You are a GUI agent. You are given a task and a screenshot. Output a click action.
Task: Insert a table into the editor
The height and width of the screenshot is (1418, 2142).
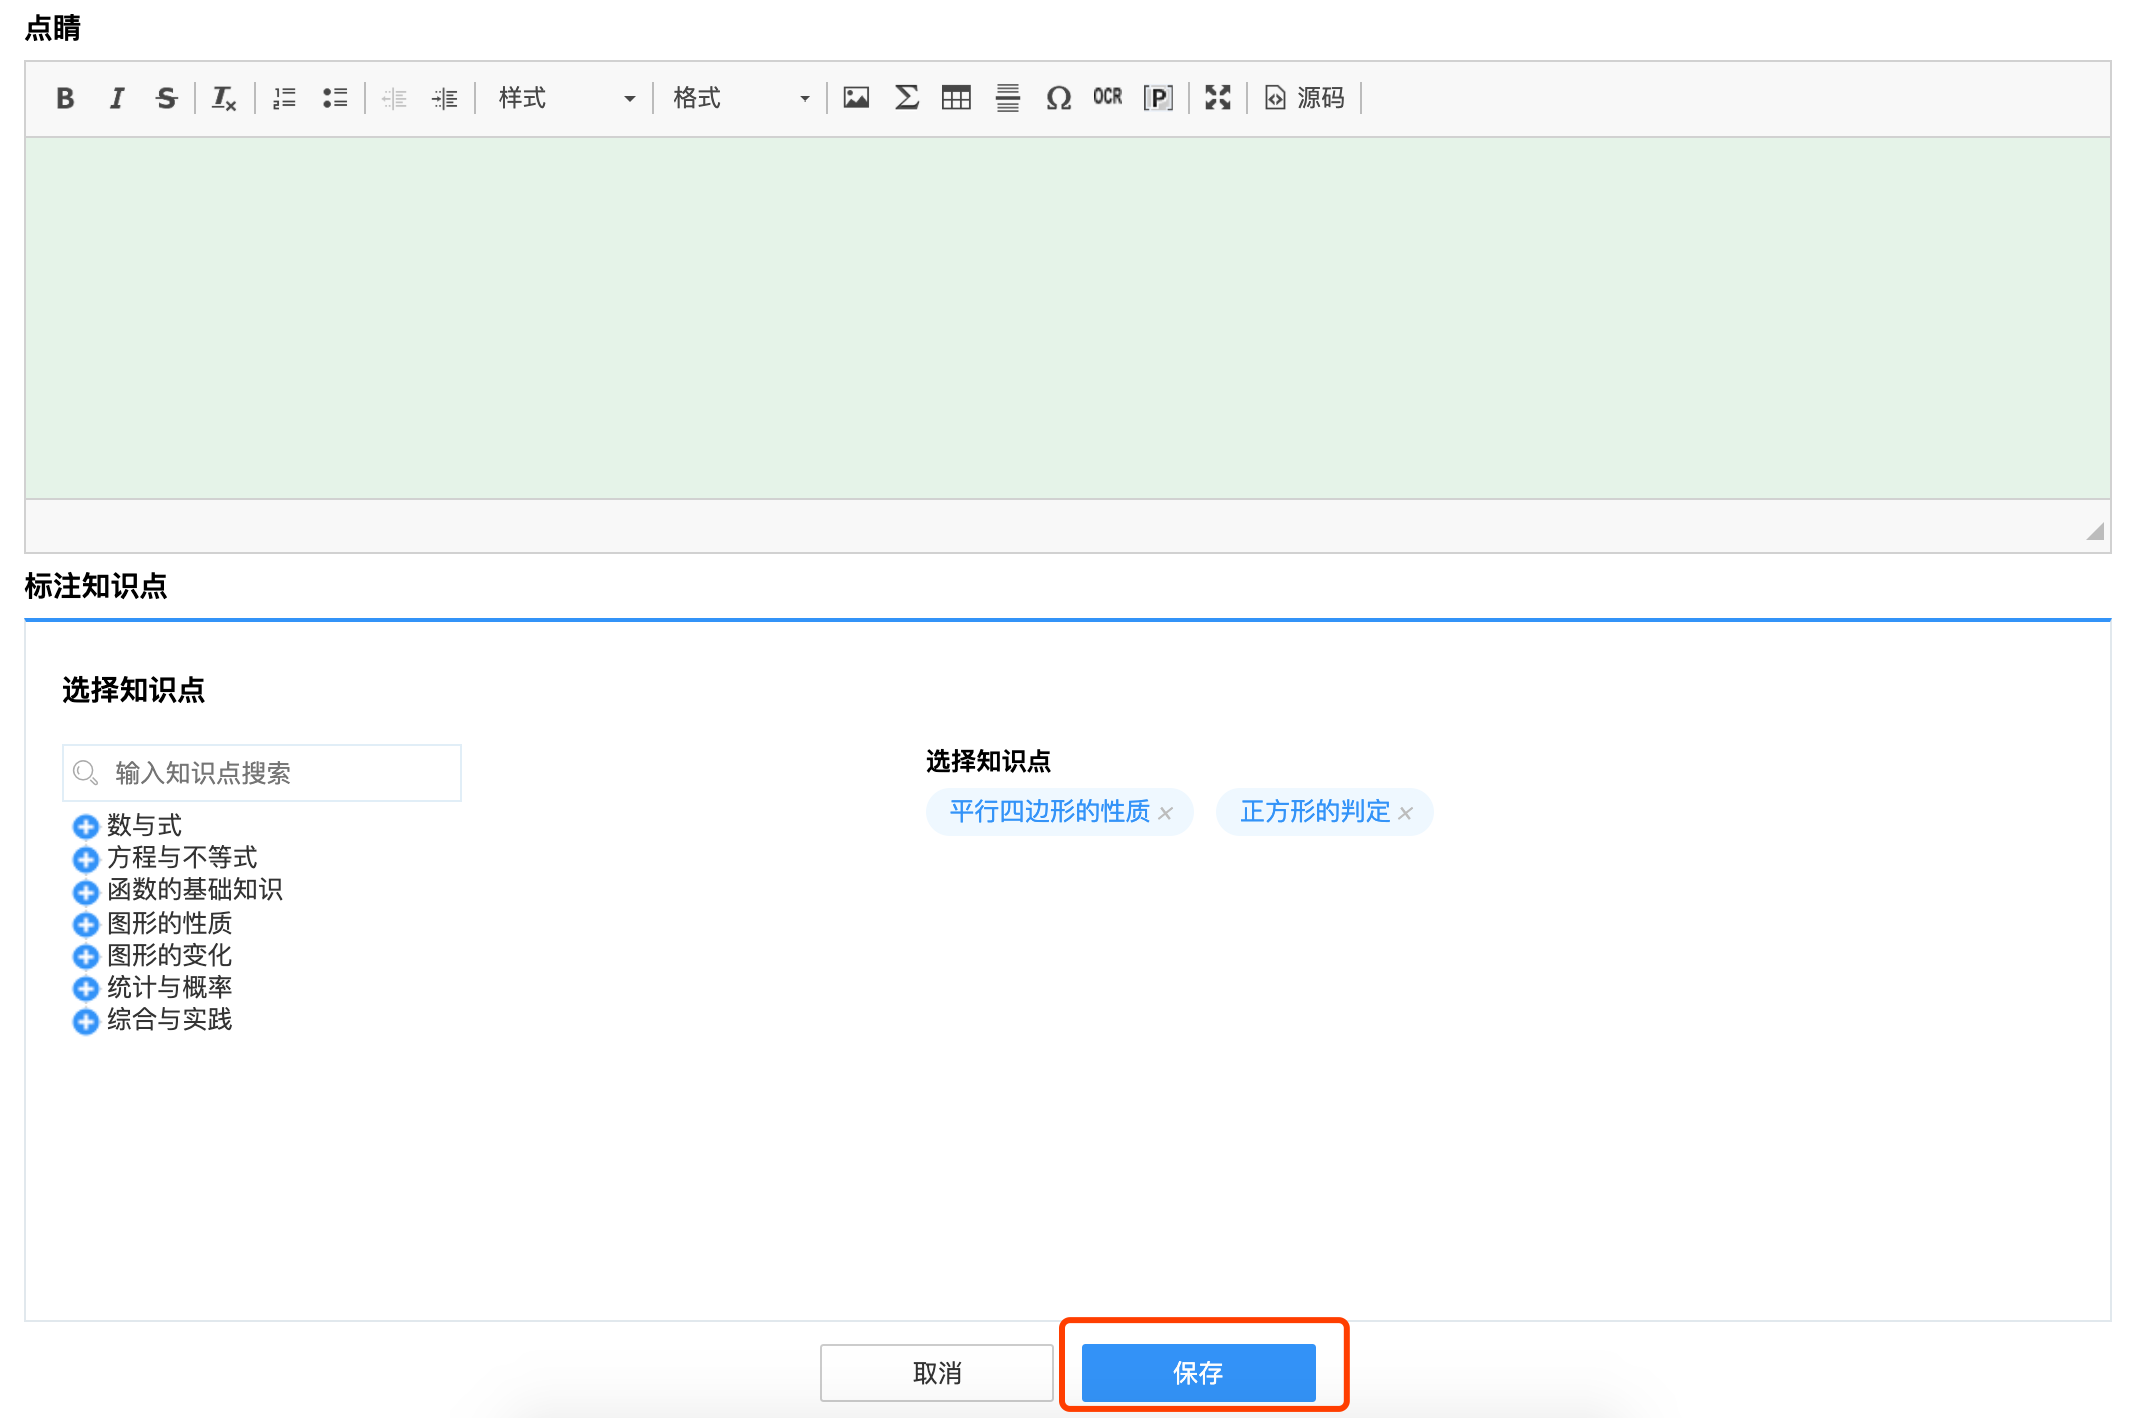coord(956,98)
